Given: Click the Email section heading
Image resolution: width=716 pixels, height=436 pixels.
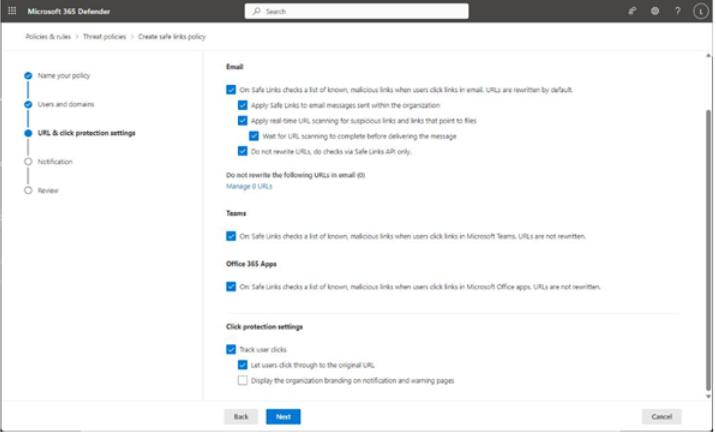Looking at the screenshot, I should (x=234, y=67).
